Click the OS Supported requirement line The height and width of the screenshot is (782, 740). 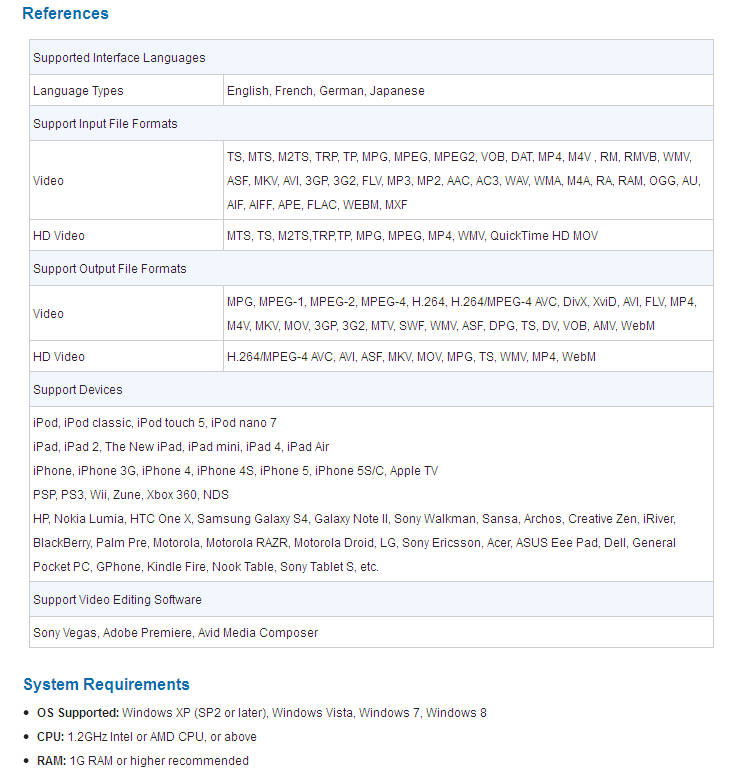(261, 713)
